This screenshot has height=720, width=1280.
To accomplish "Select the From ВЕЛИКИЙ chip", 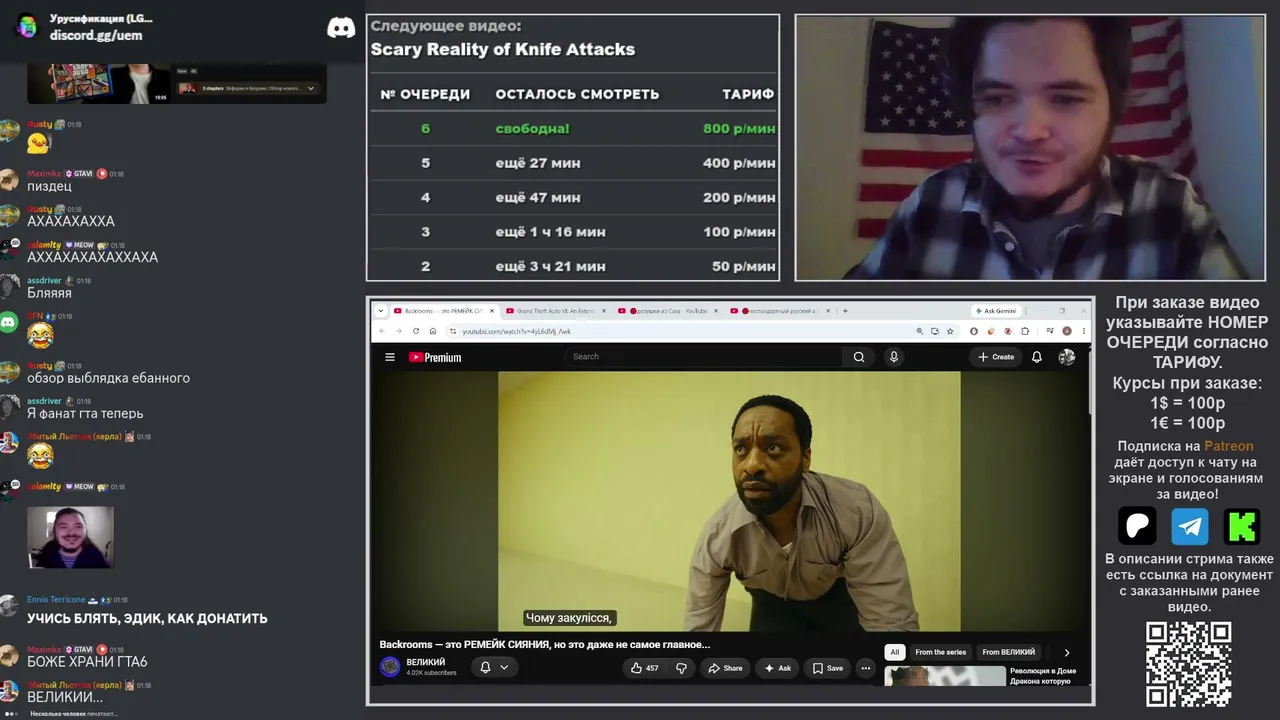I will 1009,652.
